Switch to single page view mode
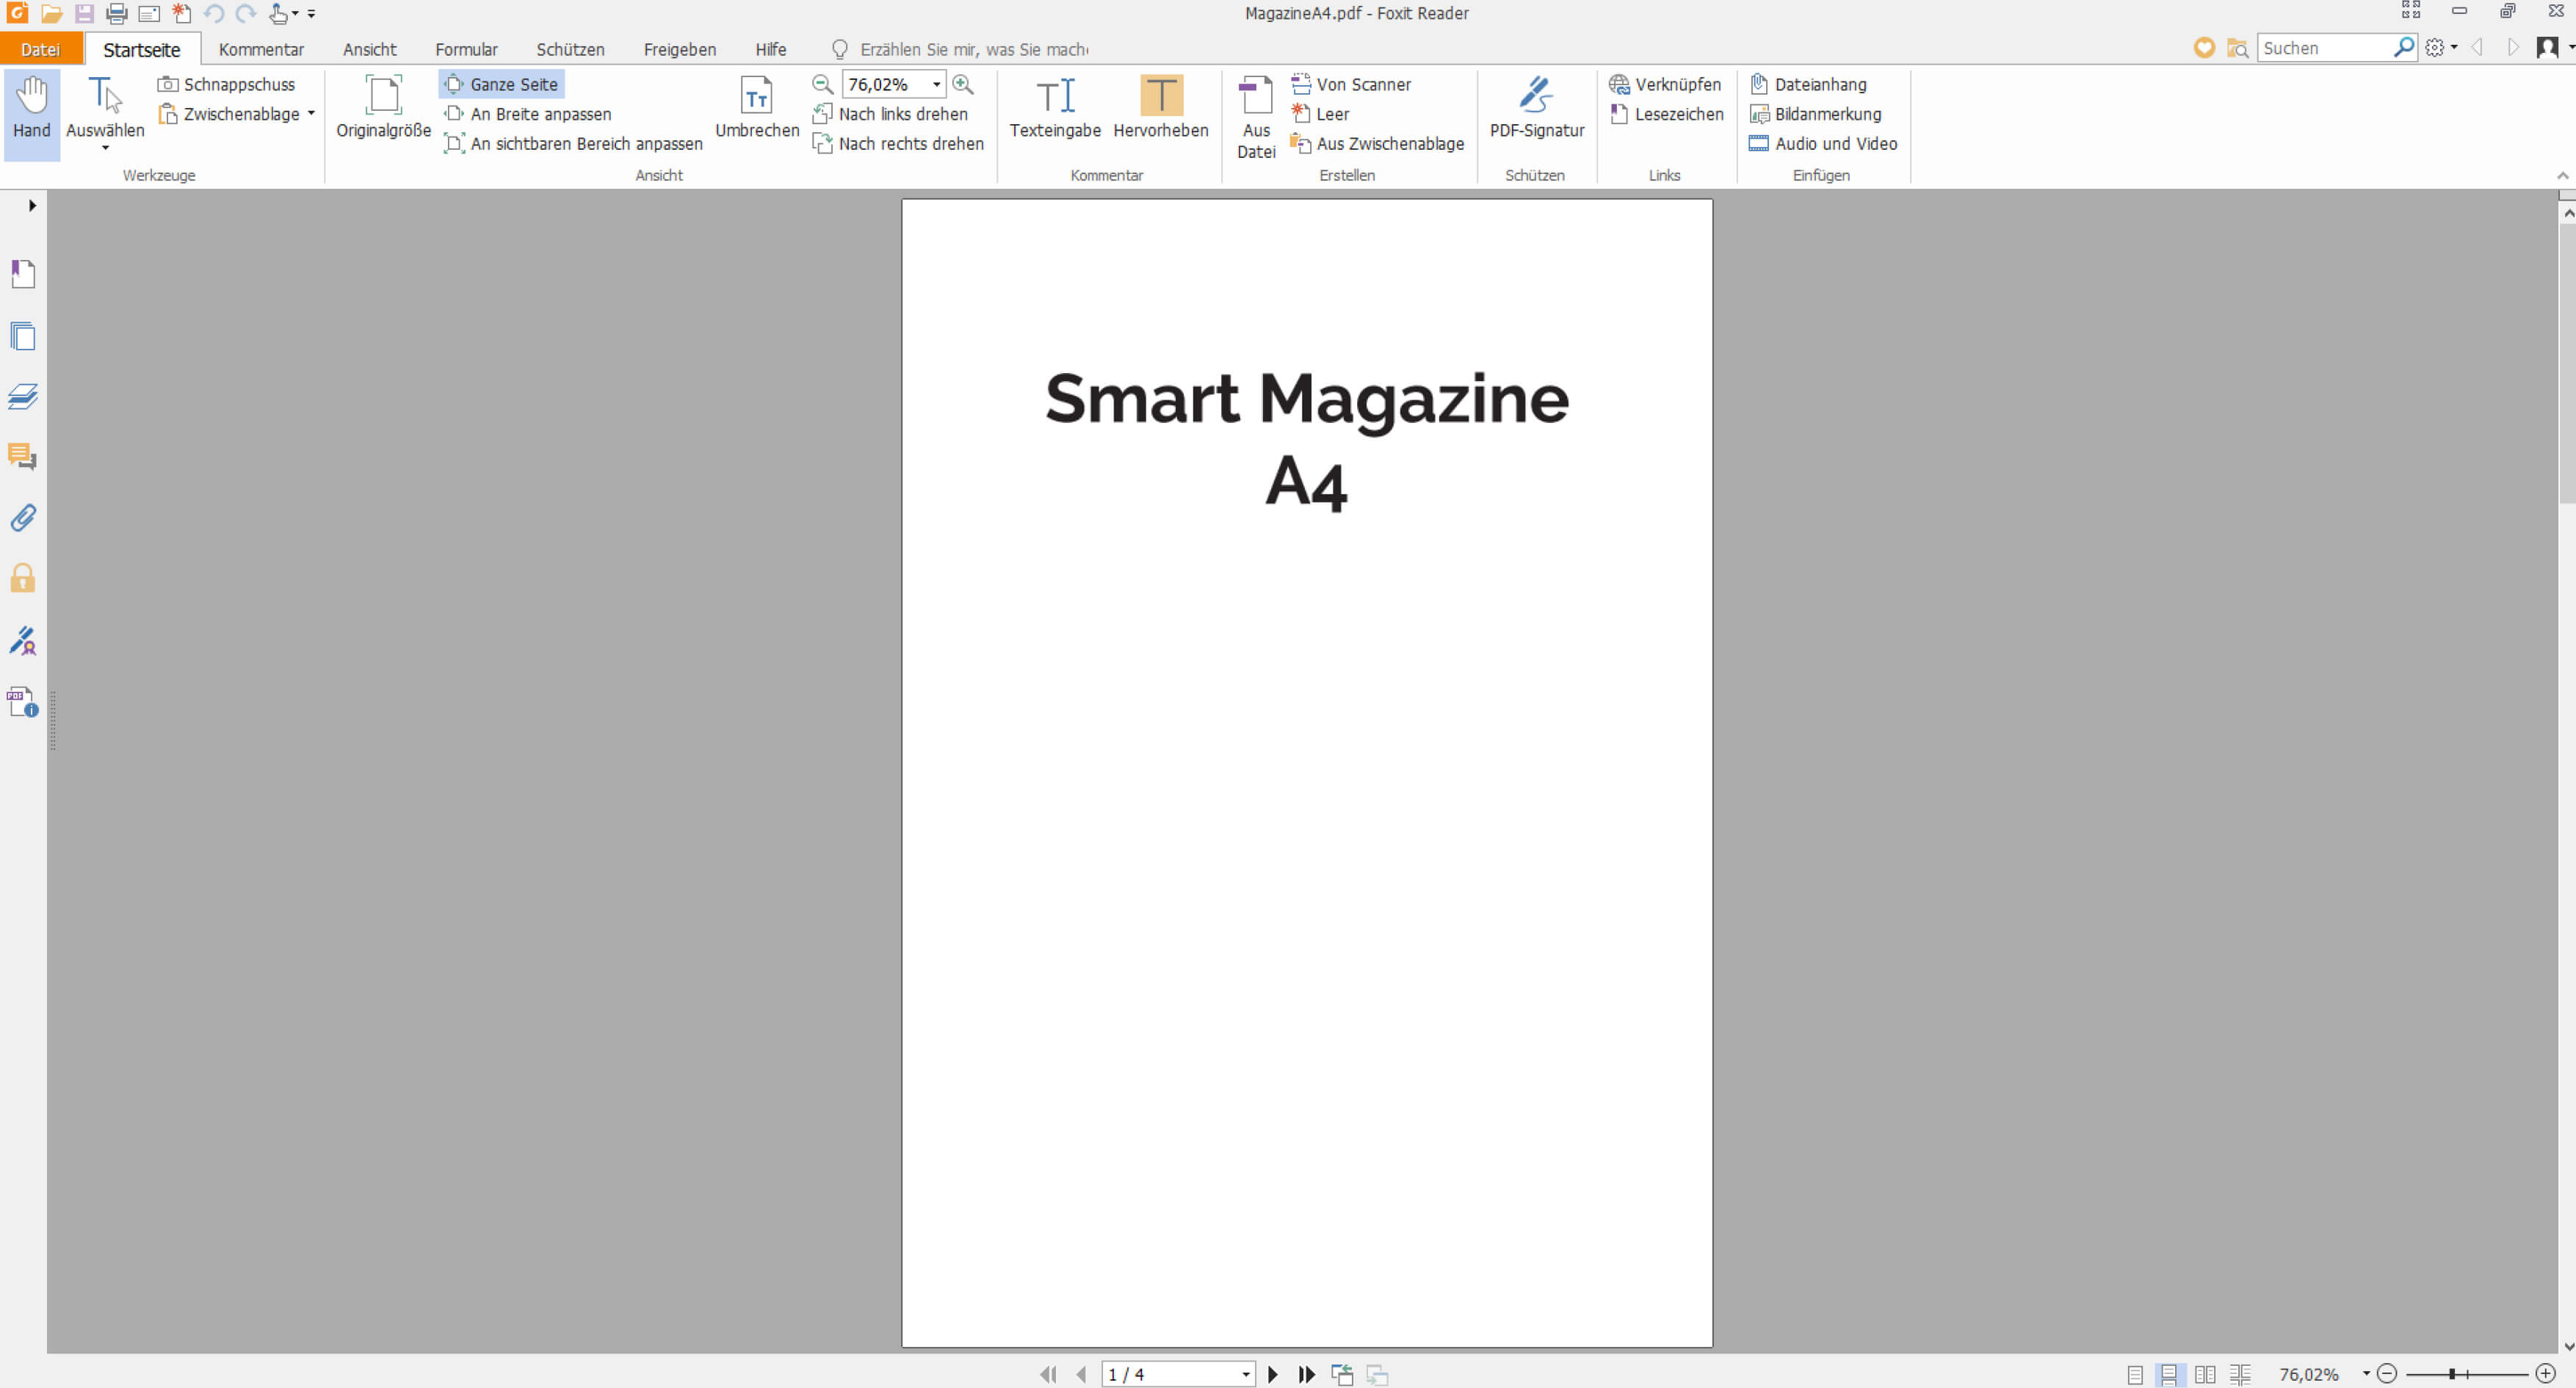Screen dimensions: 2576x1388 [2135, 1375]
